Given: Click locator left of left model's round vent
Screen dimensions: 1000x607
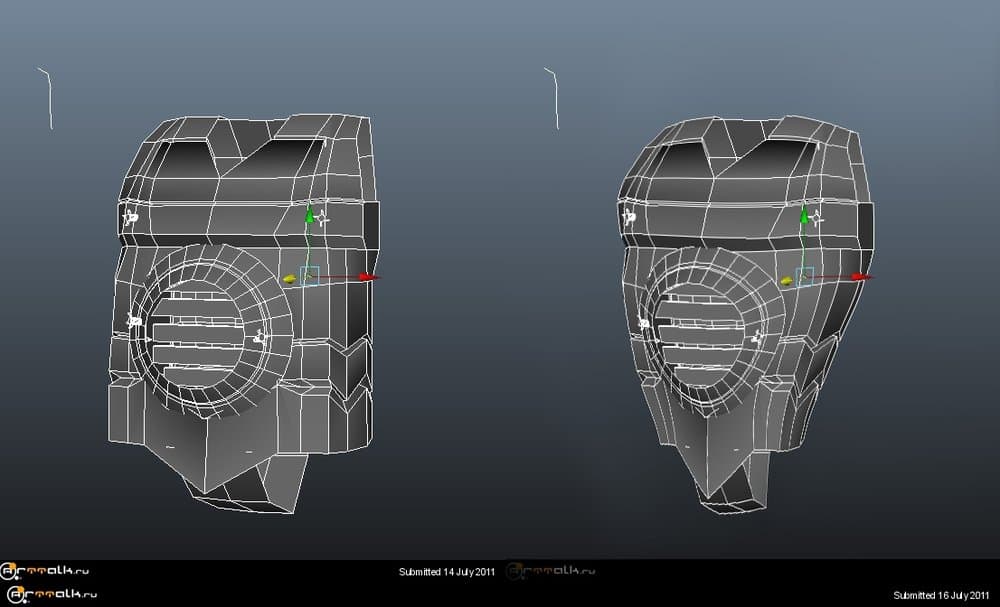Looking at the screenshot, I should [132, 321].
